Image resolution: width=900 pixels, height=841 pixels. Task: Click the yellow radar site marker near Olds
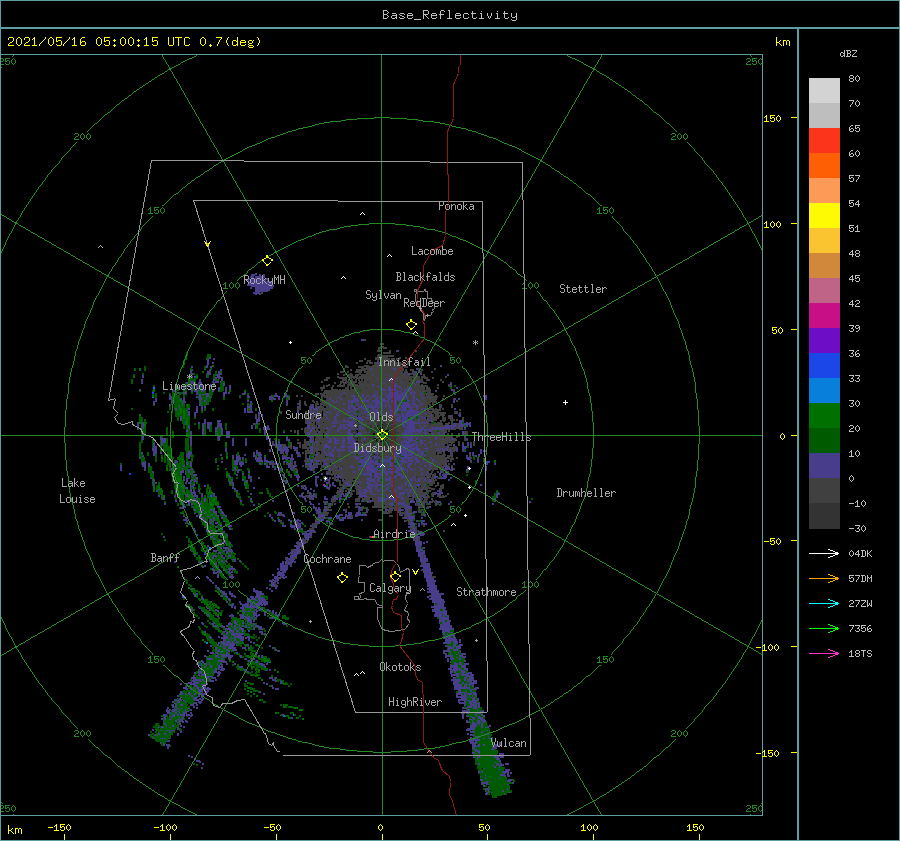(x=382, y=435)
